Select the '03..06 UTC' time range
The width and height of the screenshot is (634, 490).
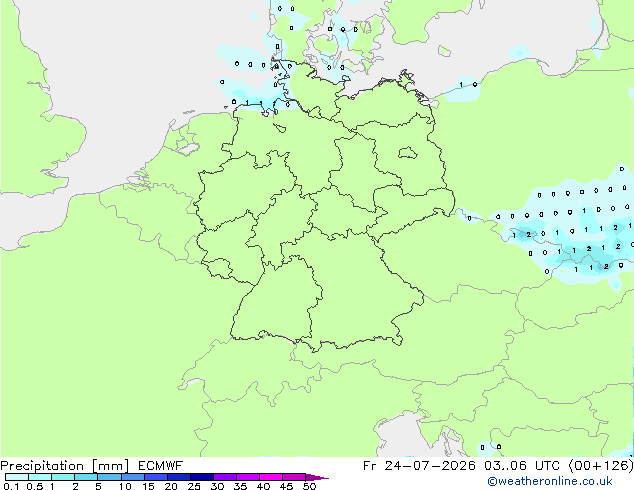tap(522, 466)
